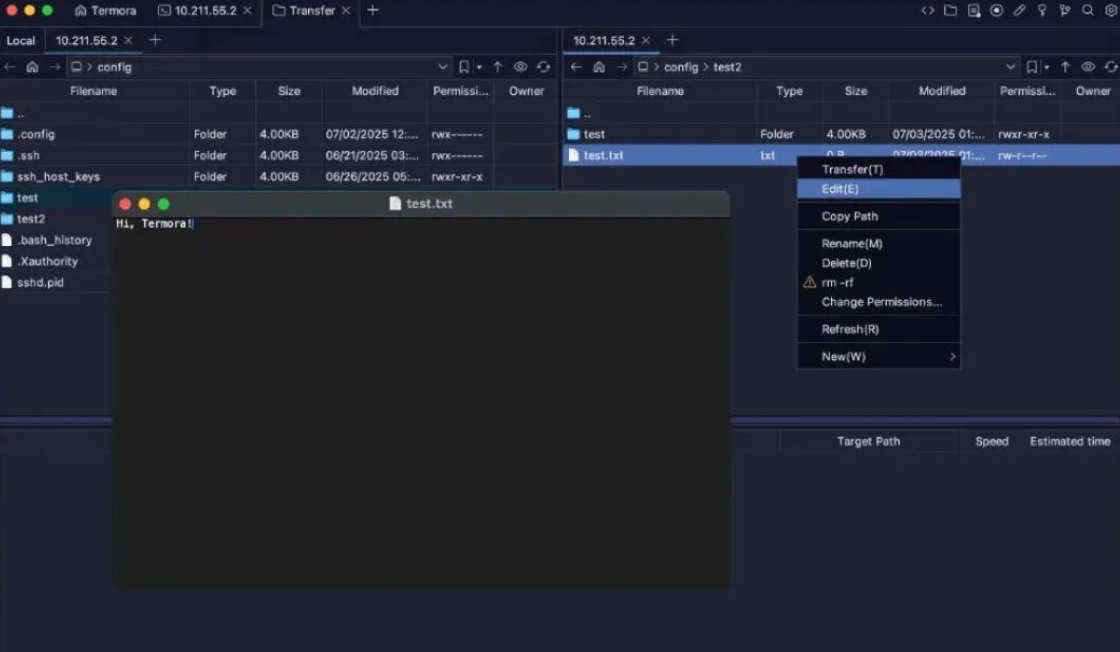The width and height of the screenshot is (1120, 652).
Task: Click the Estimated time column header
Action: [x=1070, y=441]
